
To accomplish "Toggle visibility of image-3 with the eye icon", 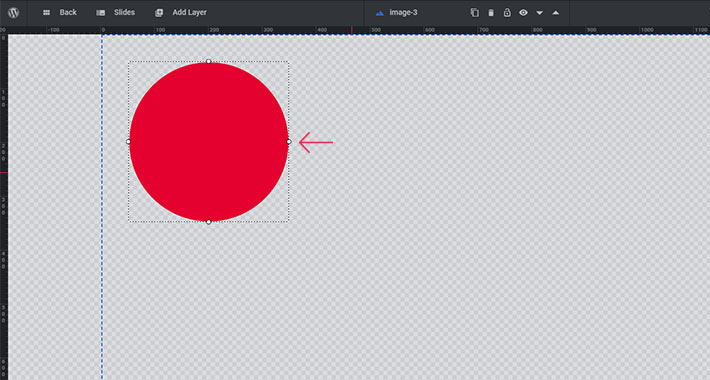I will tap(523, 13).
